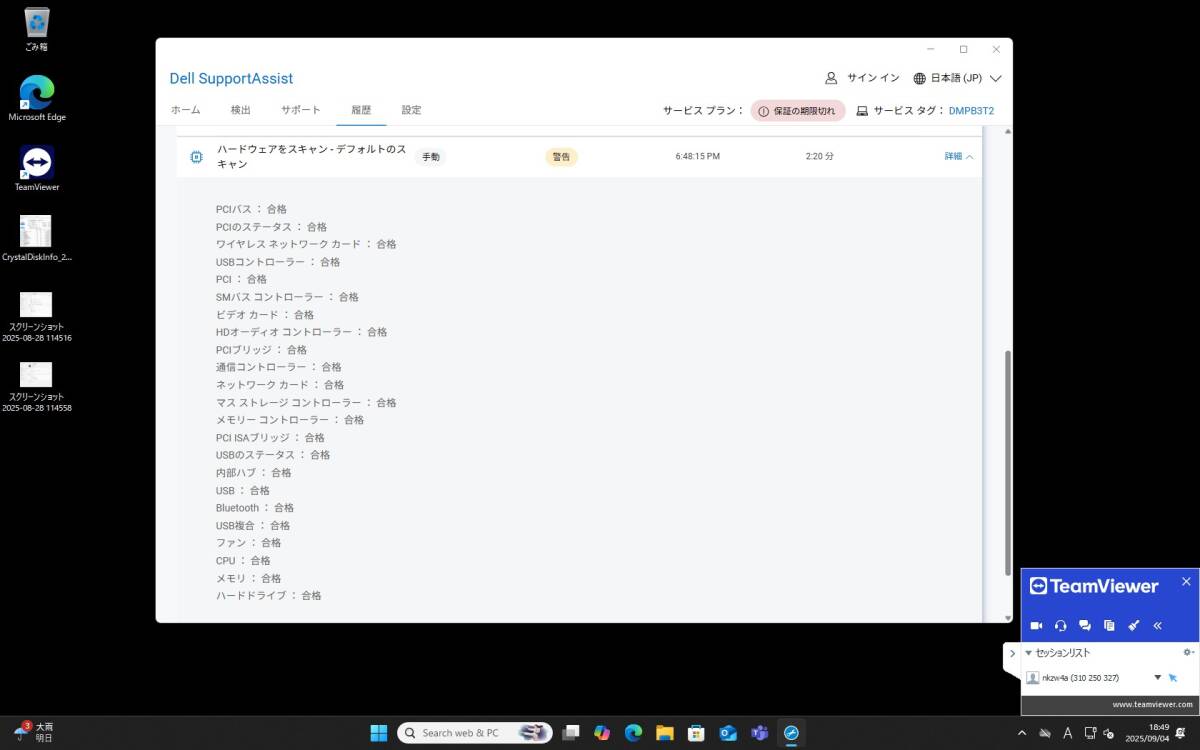Show hidden system tray icons
The height and width of the screenshot is (750, 1200).
click(1022, 733)
